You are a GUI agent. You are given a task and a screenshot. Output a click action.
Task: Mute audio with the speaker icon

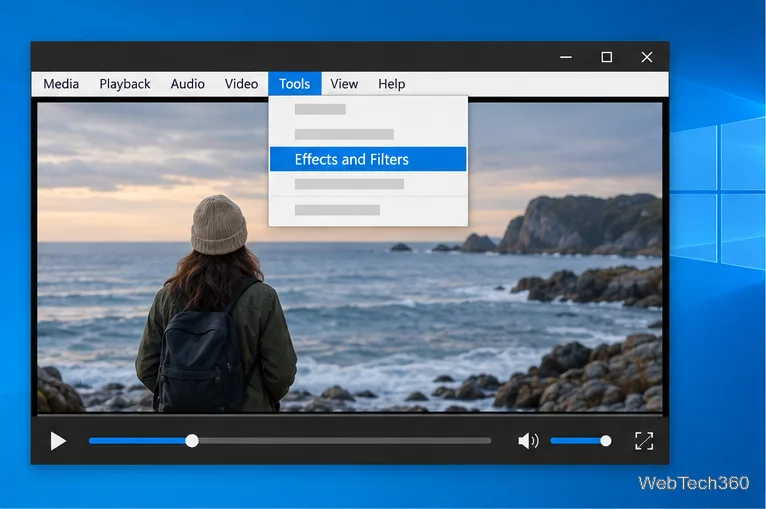528,441
